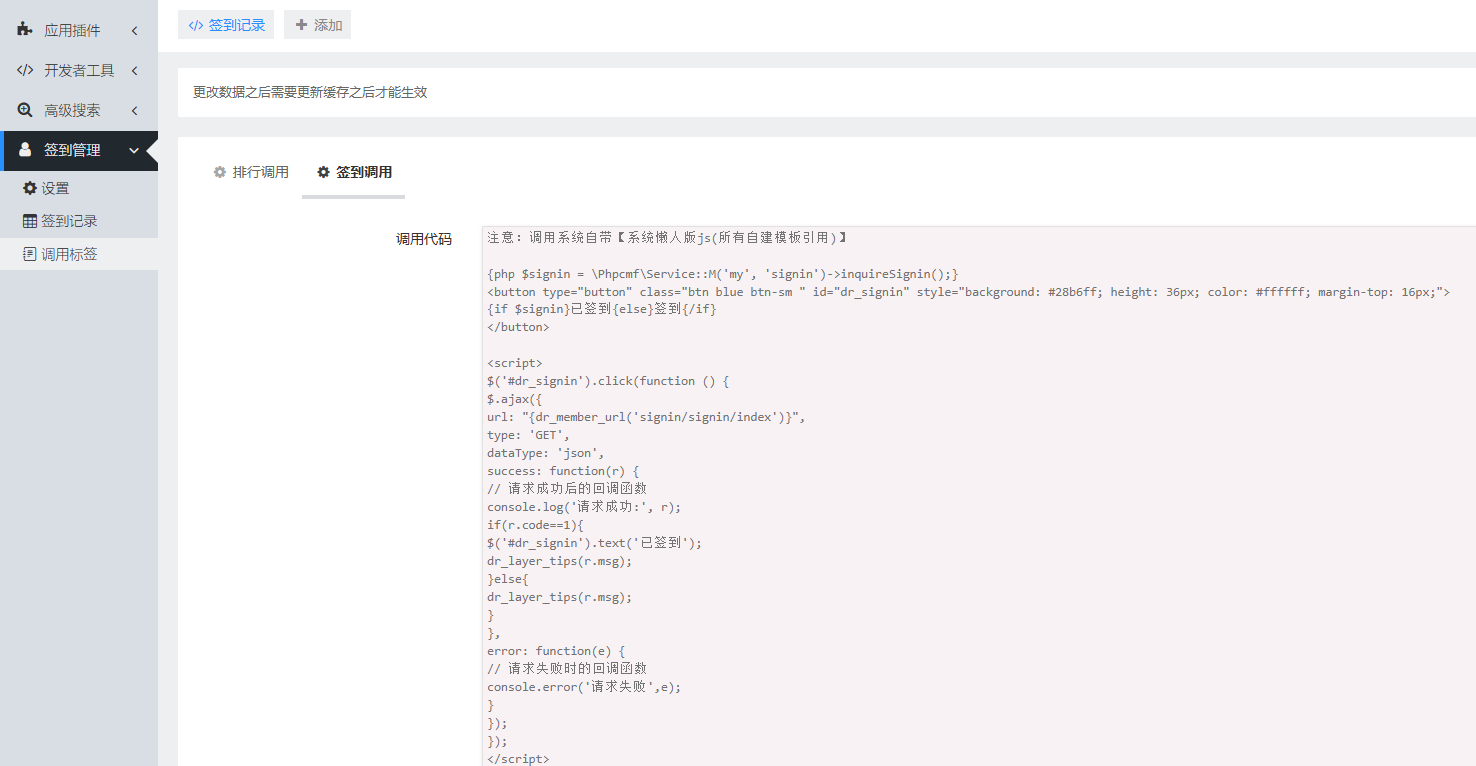This screenshot has height=766, width=1476.
Task: Click the closing '</script>' tag line
Action: coord(518,759)
